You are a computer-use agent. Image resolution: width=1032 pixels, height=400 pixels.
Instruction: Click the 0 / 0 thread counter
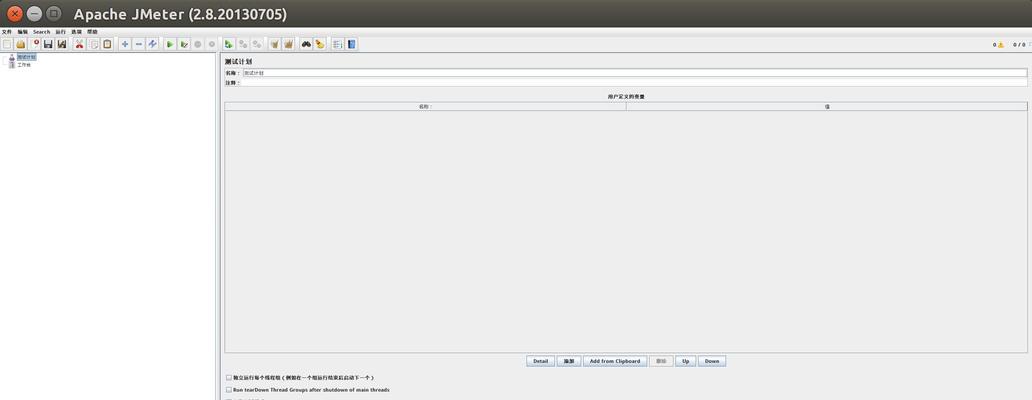[1019, 45]
